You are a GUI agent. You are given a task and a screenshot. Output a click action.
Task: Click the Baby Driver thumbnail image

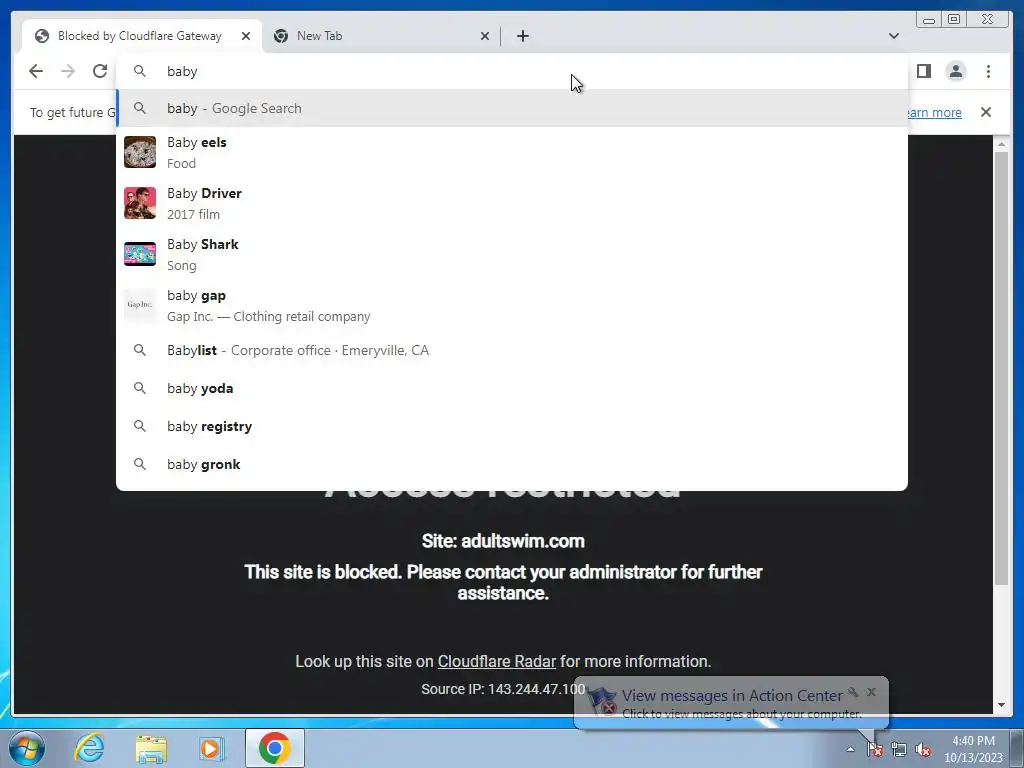[x=140, y=203]
